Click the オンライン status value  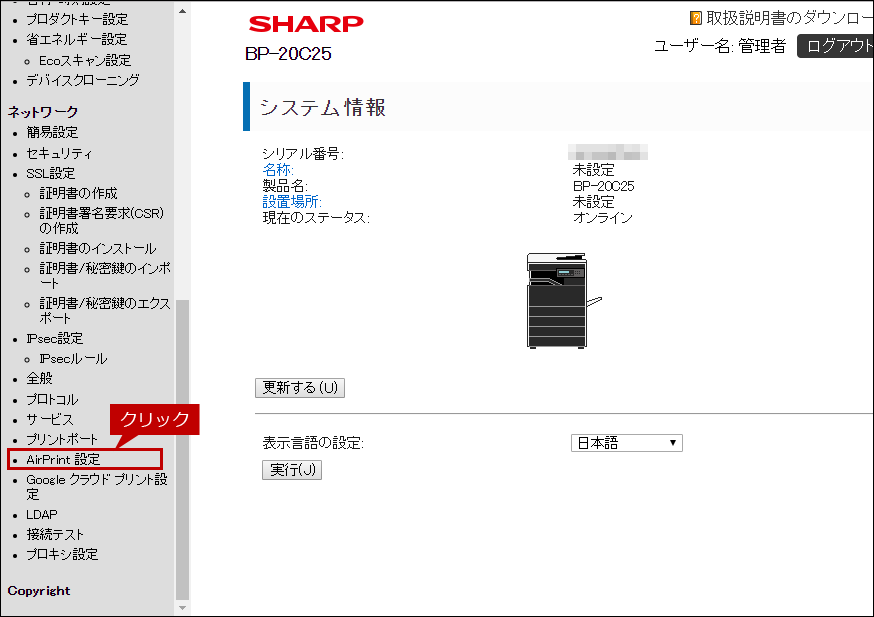coord(603,218)
